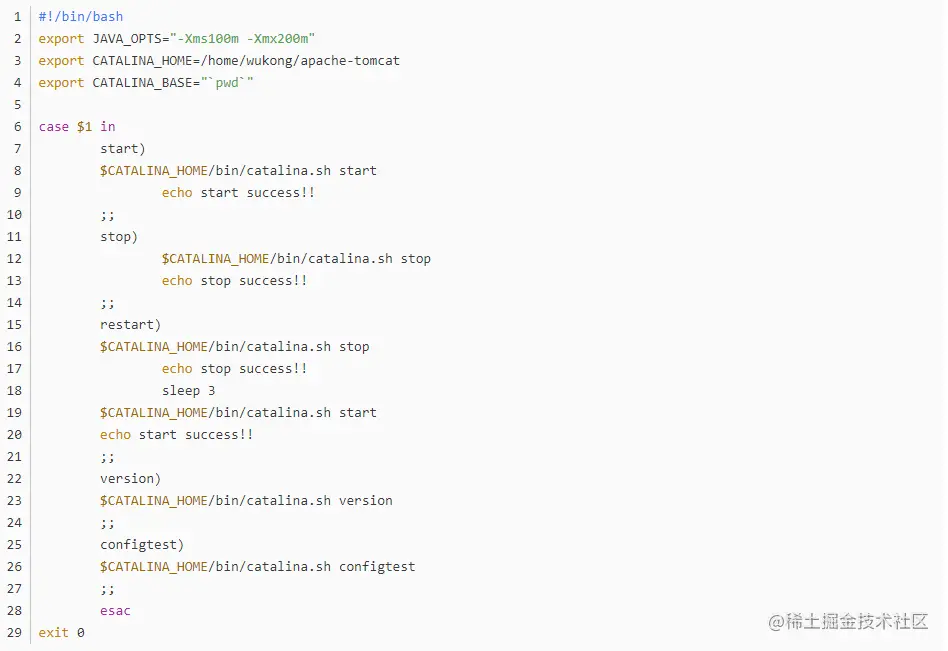Image resolution: width=948 pixels, height=651 pixels.
Task: Click line number 15 in the gutter
Action: 14,325
